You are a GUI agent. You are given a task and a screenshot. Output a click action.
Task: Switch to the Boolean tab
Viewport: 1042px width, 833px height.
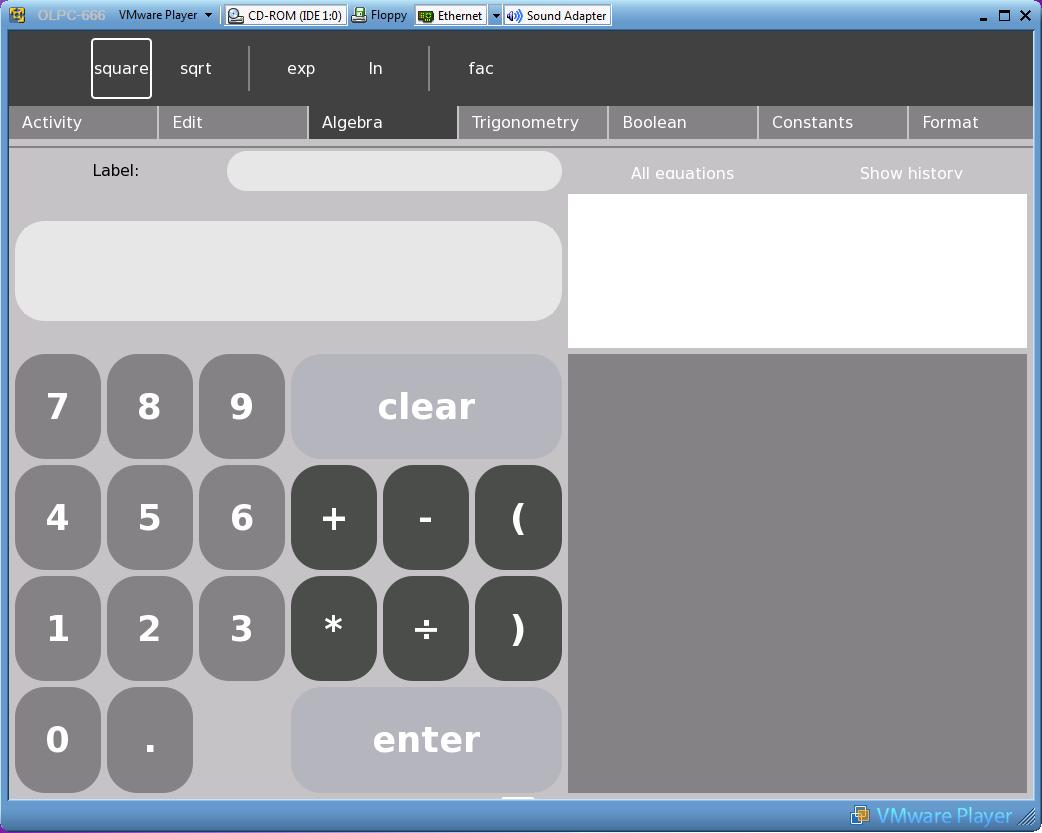654,123
